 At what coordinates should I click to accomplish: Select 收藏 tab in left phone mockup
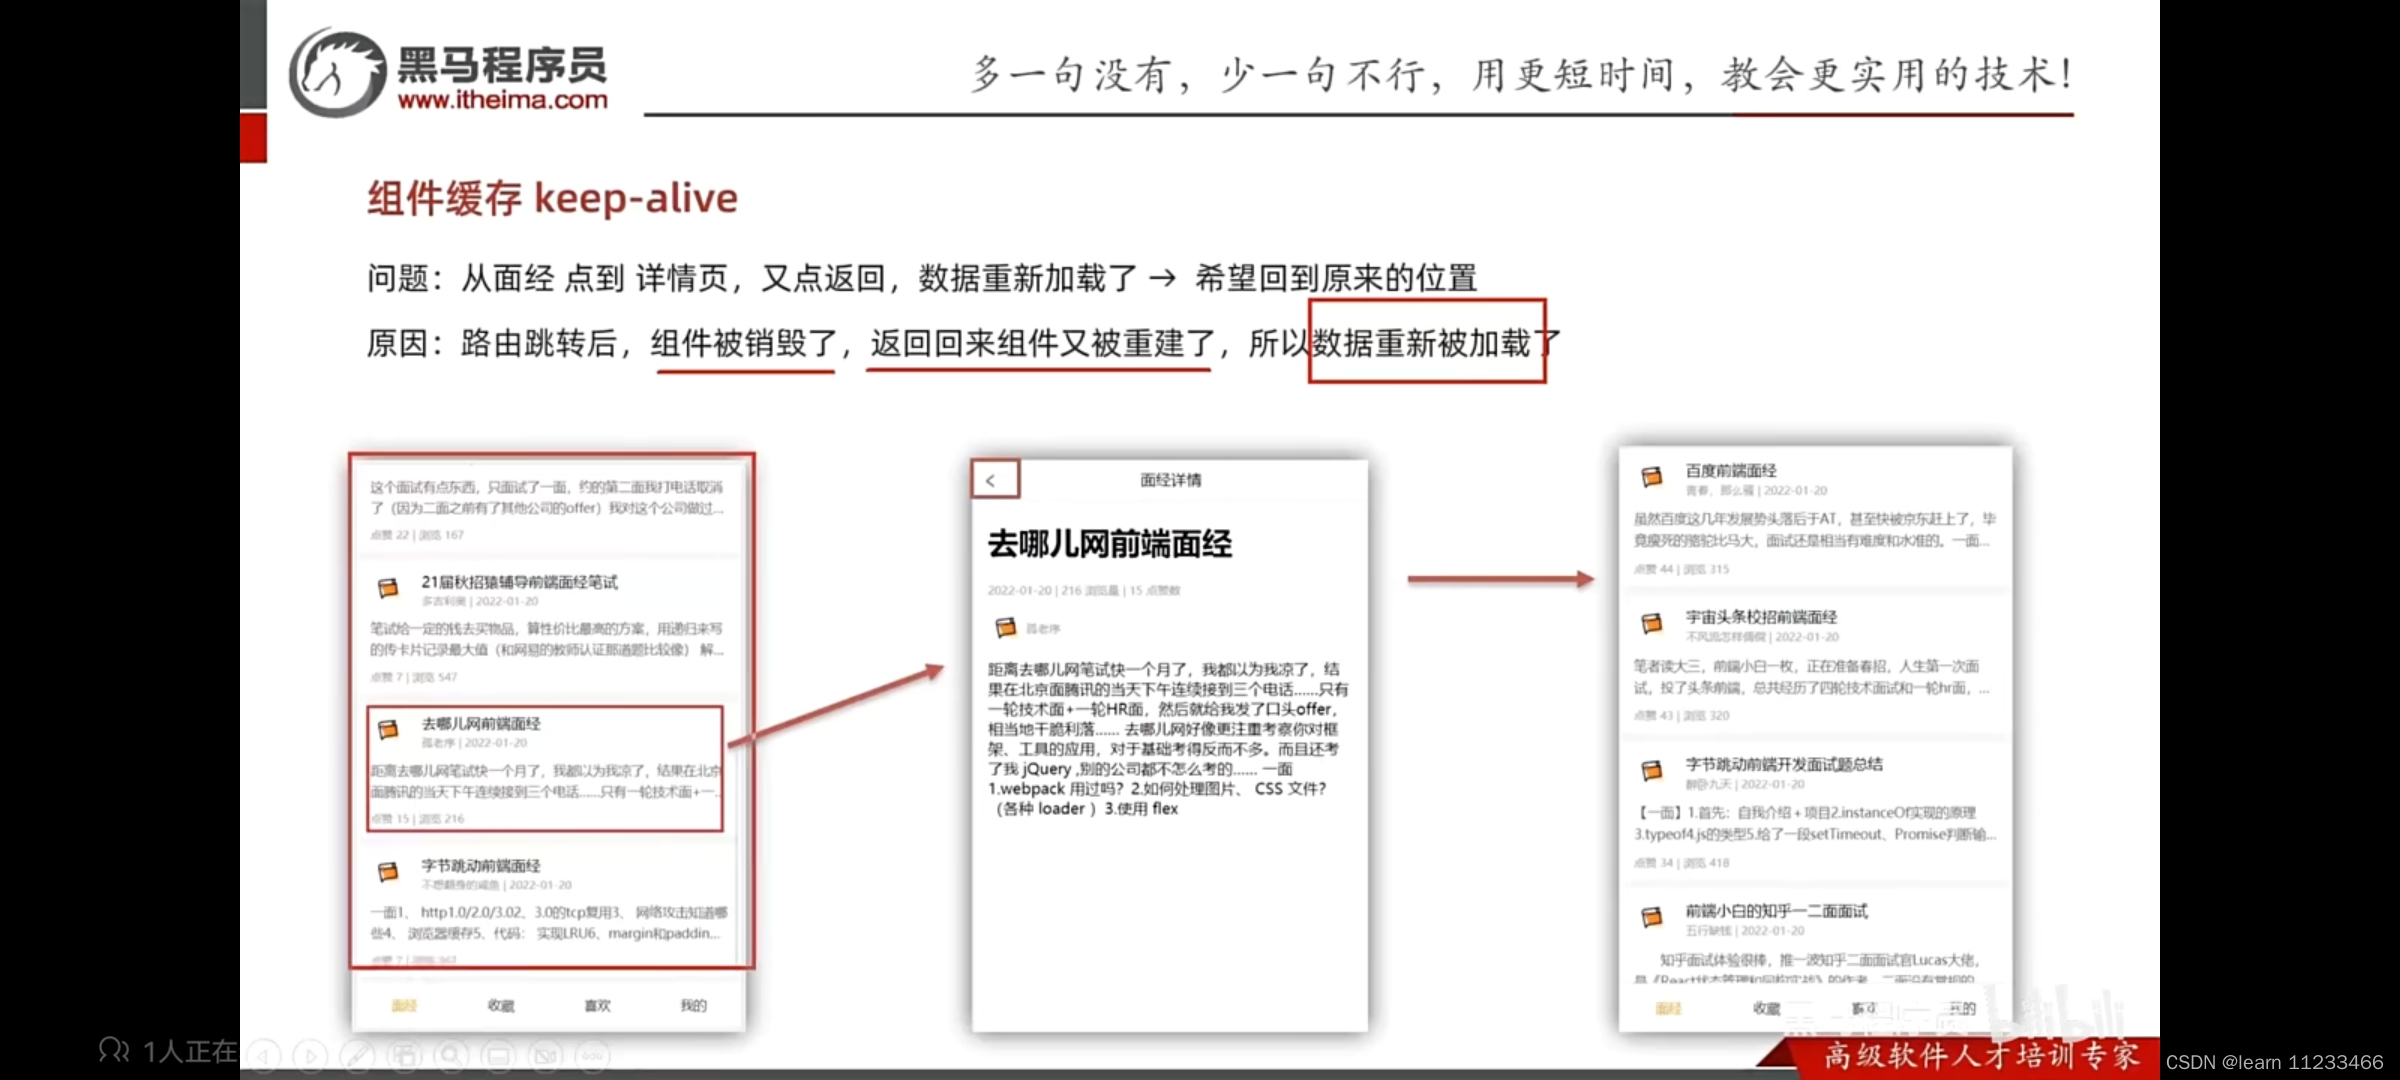[501, 1005]
